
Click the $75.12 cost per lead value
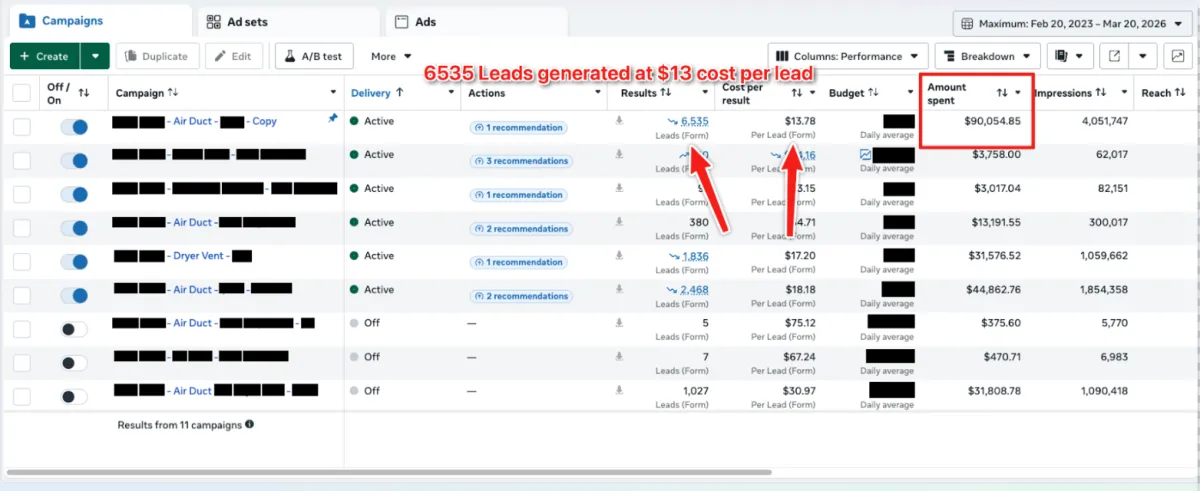click(799, 323)
